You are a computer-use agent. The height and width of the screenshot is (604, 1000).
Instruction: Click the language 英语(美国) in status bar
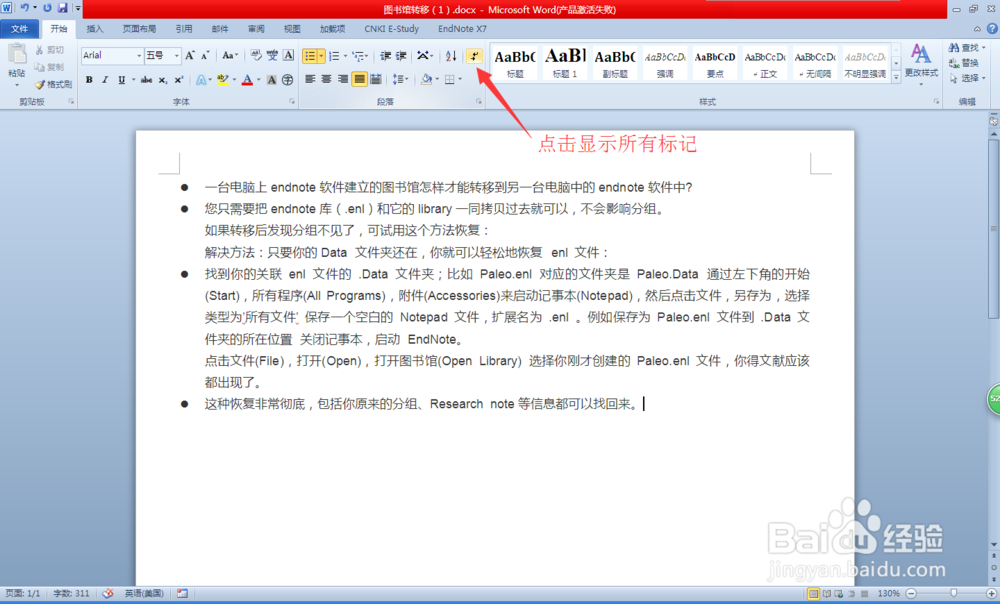[143, 593]
